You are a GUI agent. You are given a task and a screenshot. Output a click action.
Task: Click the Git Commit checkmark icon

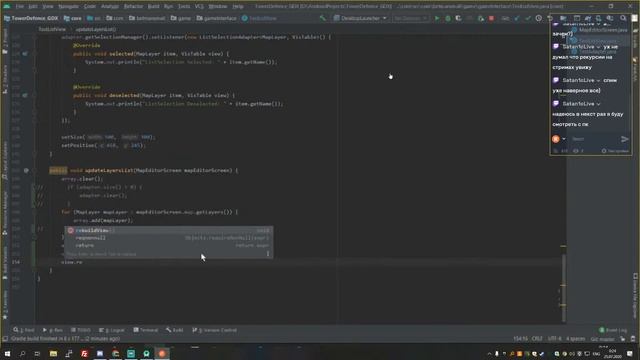point(528,18)
